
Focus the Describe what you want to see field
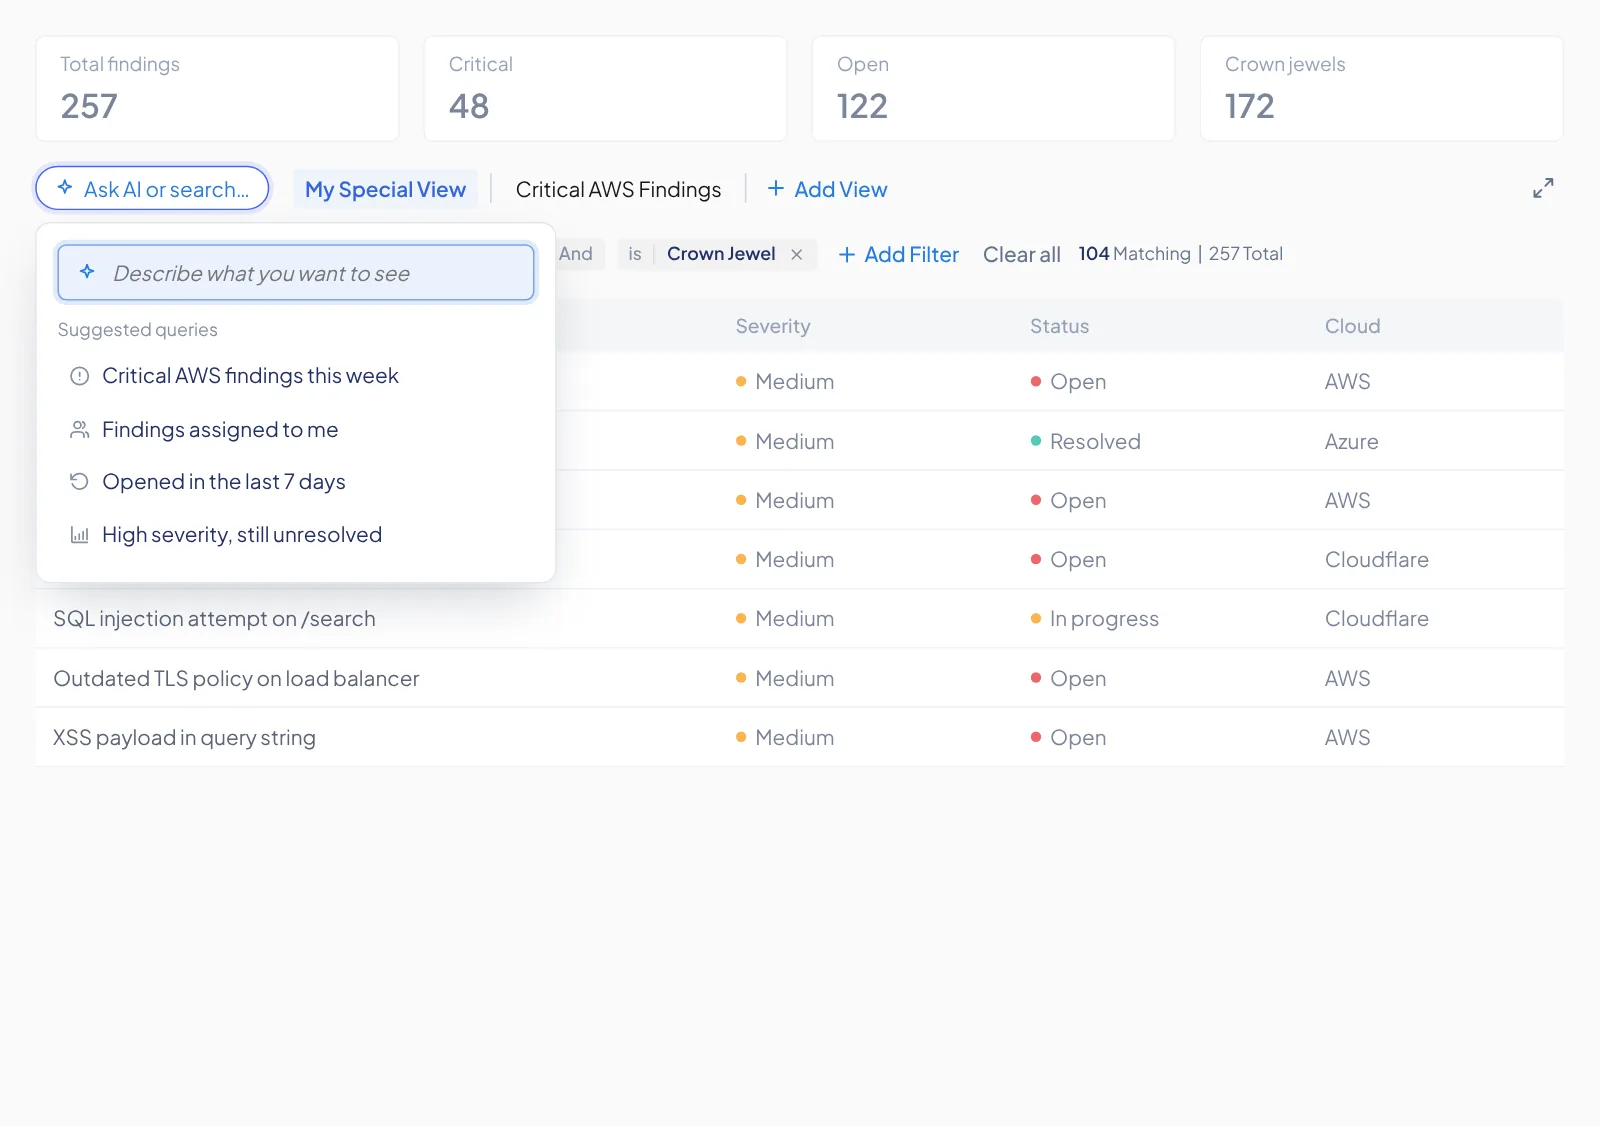tap(296, 273)
